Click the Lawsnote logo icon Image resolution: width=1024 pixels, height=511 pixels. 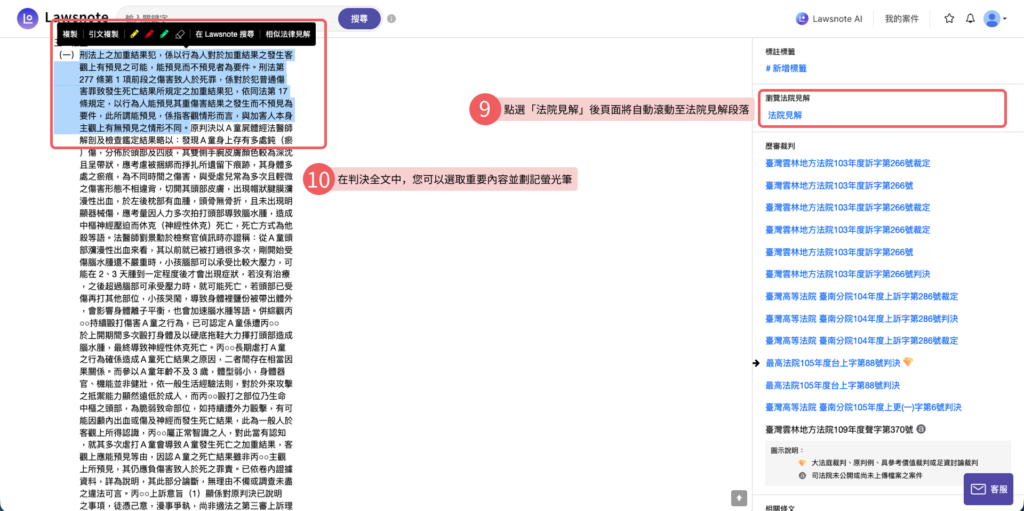pyautogui.click(x=27, y=18)
